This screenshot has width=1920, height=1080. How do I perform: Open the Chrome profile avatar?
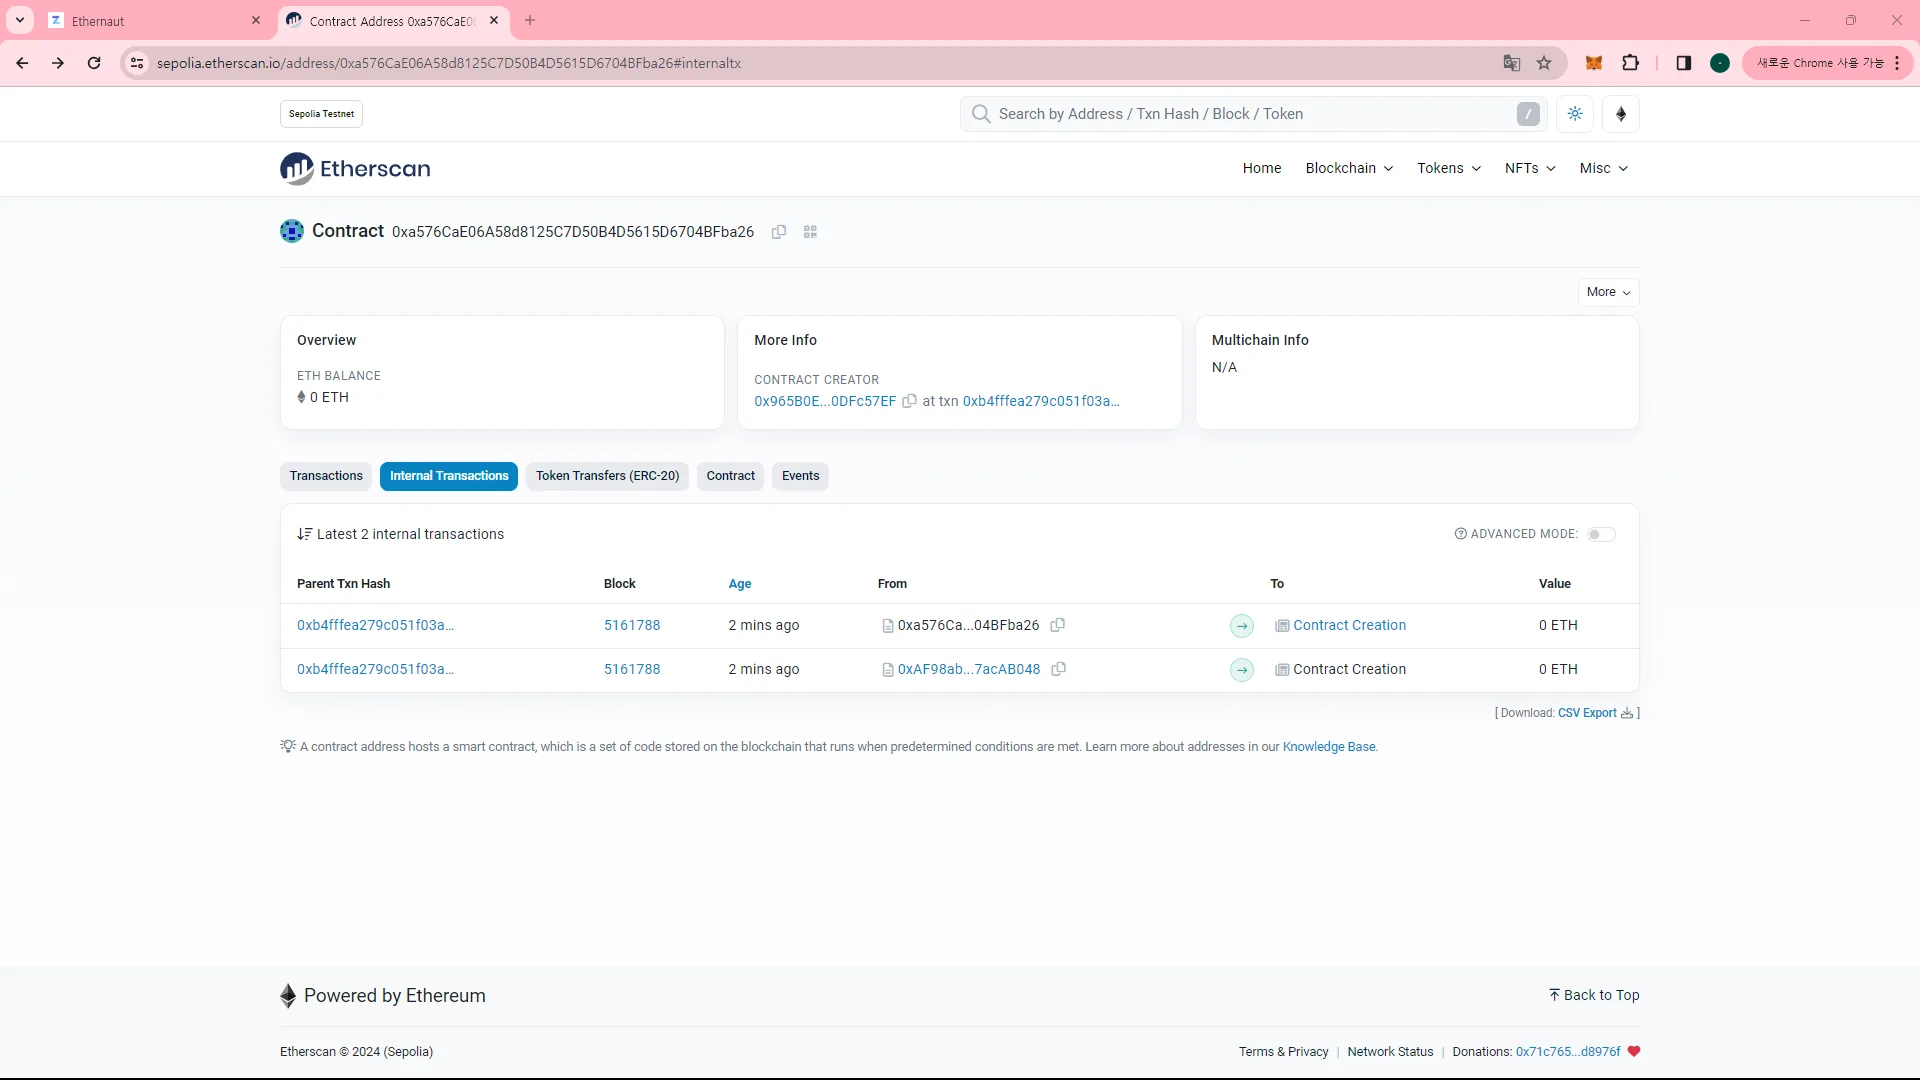point(1720,63)
